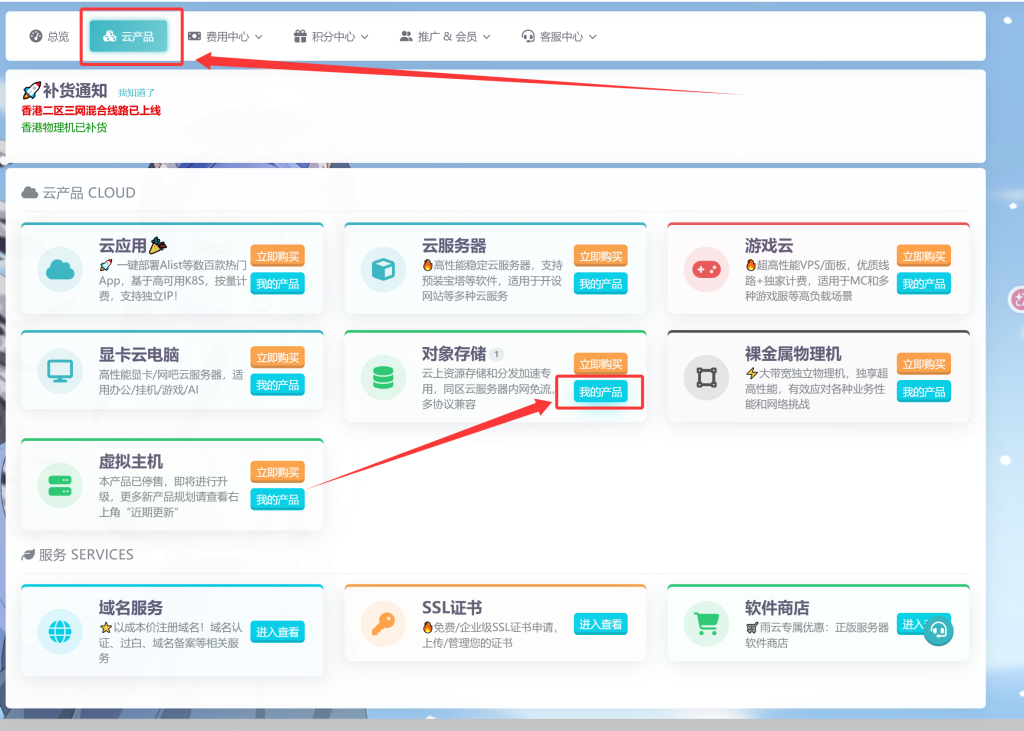The width and height of the screenshot is (1024, 731).
Task: Open the 推广 & 会员 dropdown
Action: (x=445, y=37)
